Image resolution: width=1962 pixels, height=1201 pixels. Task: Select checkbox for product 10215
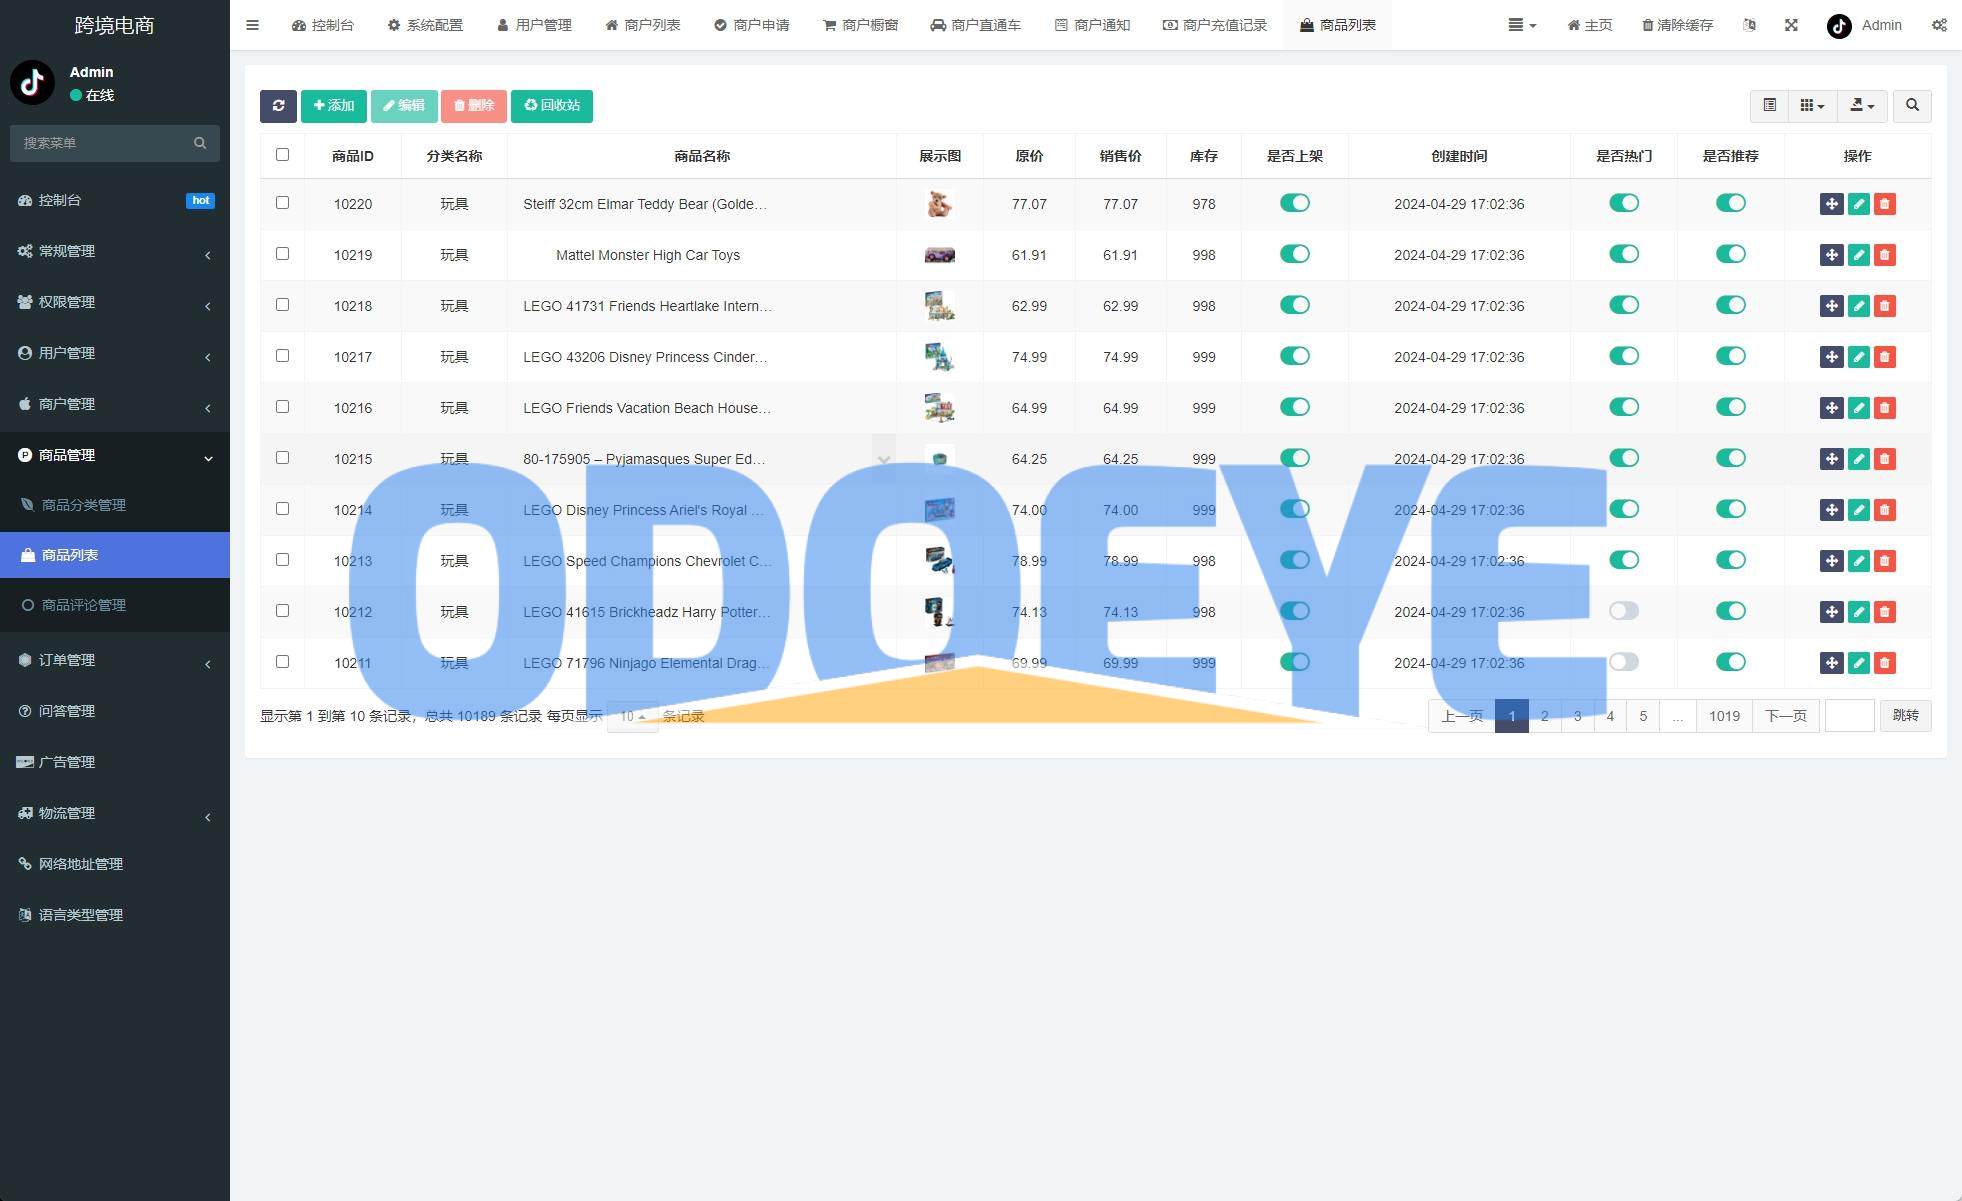282,458
